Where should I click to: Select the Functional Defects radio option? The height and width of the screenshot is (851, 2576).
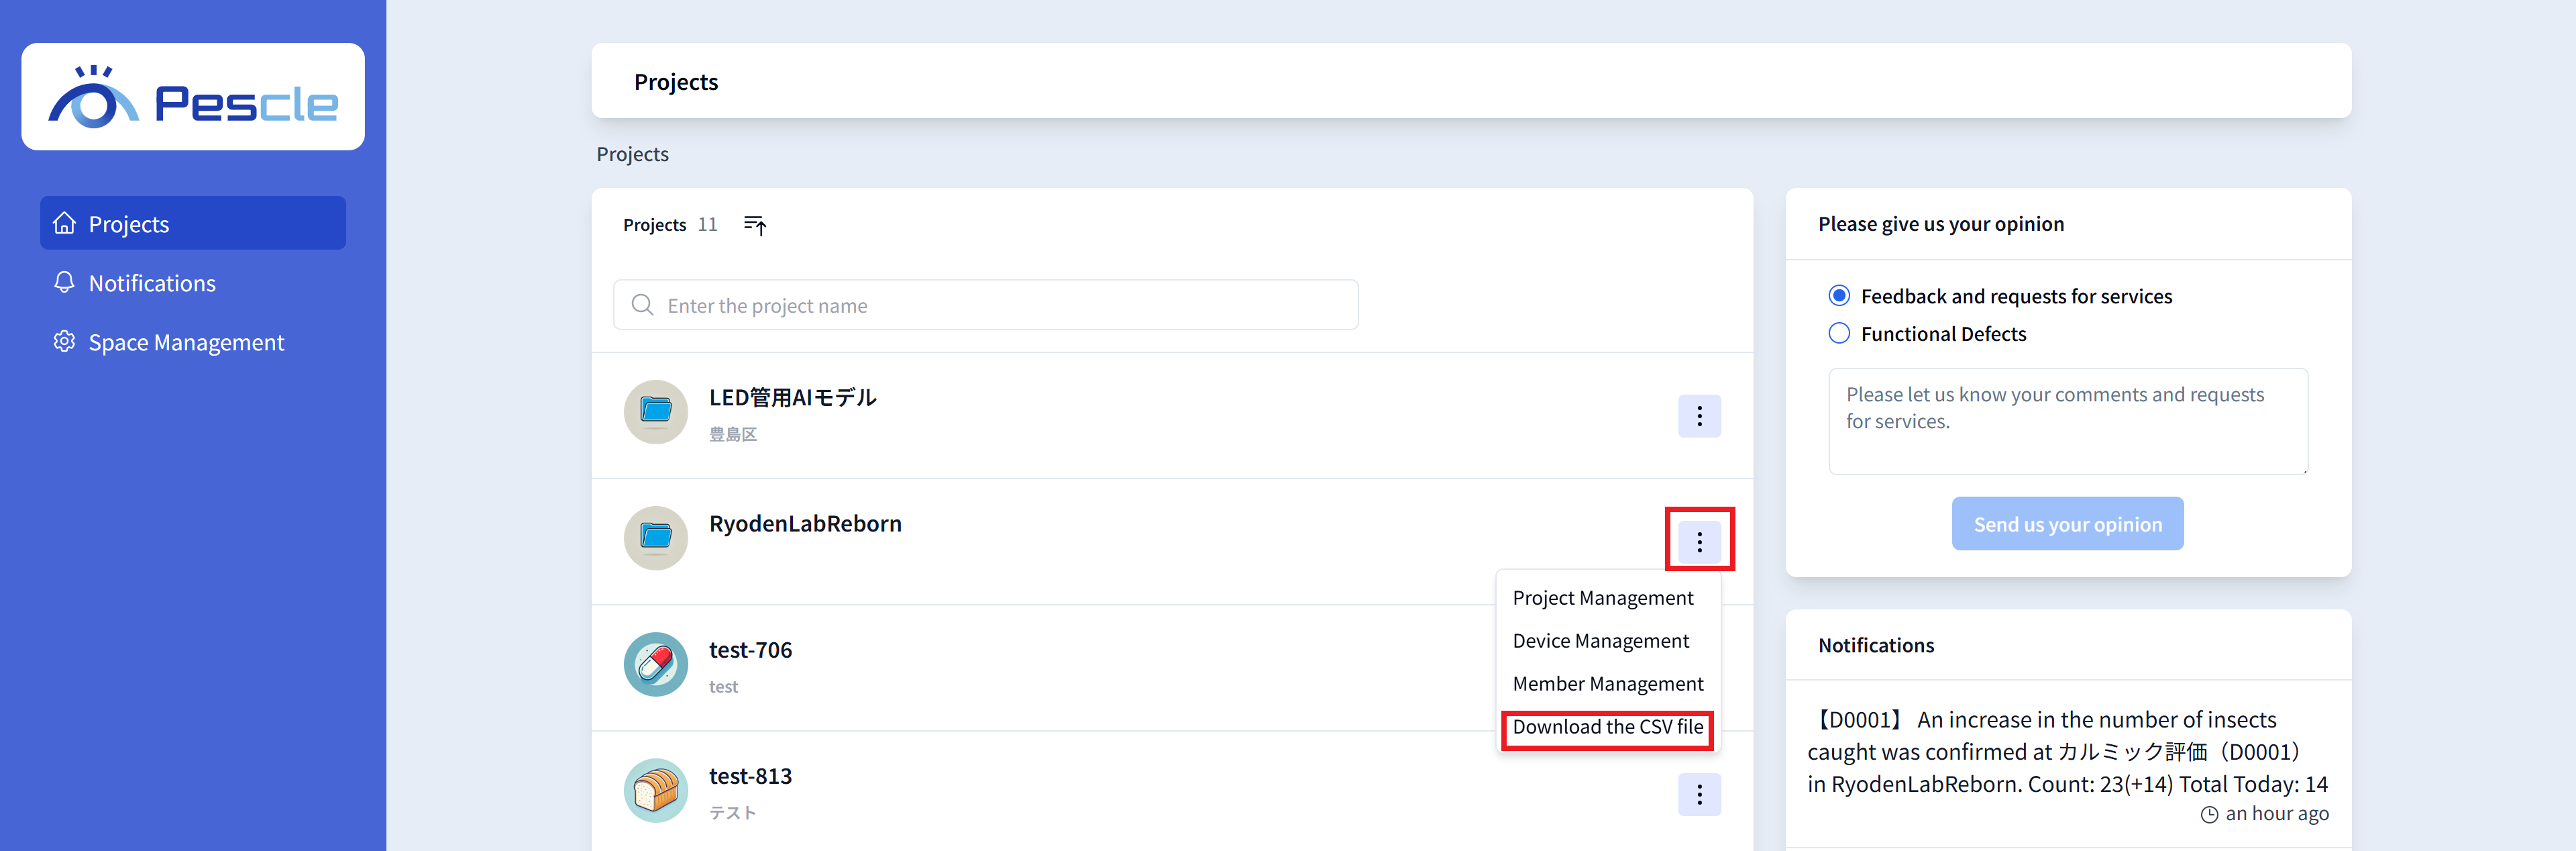pos(1838,334)
